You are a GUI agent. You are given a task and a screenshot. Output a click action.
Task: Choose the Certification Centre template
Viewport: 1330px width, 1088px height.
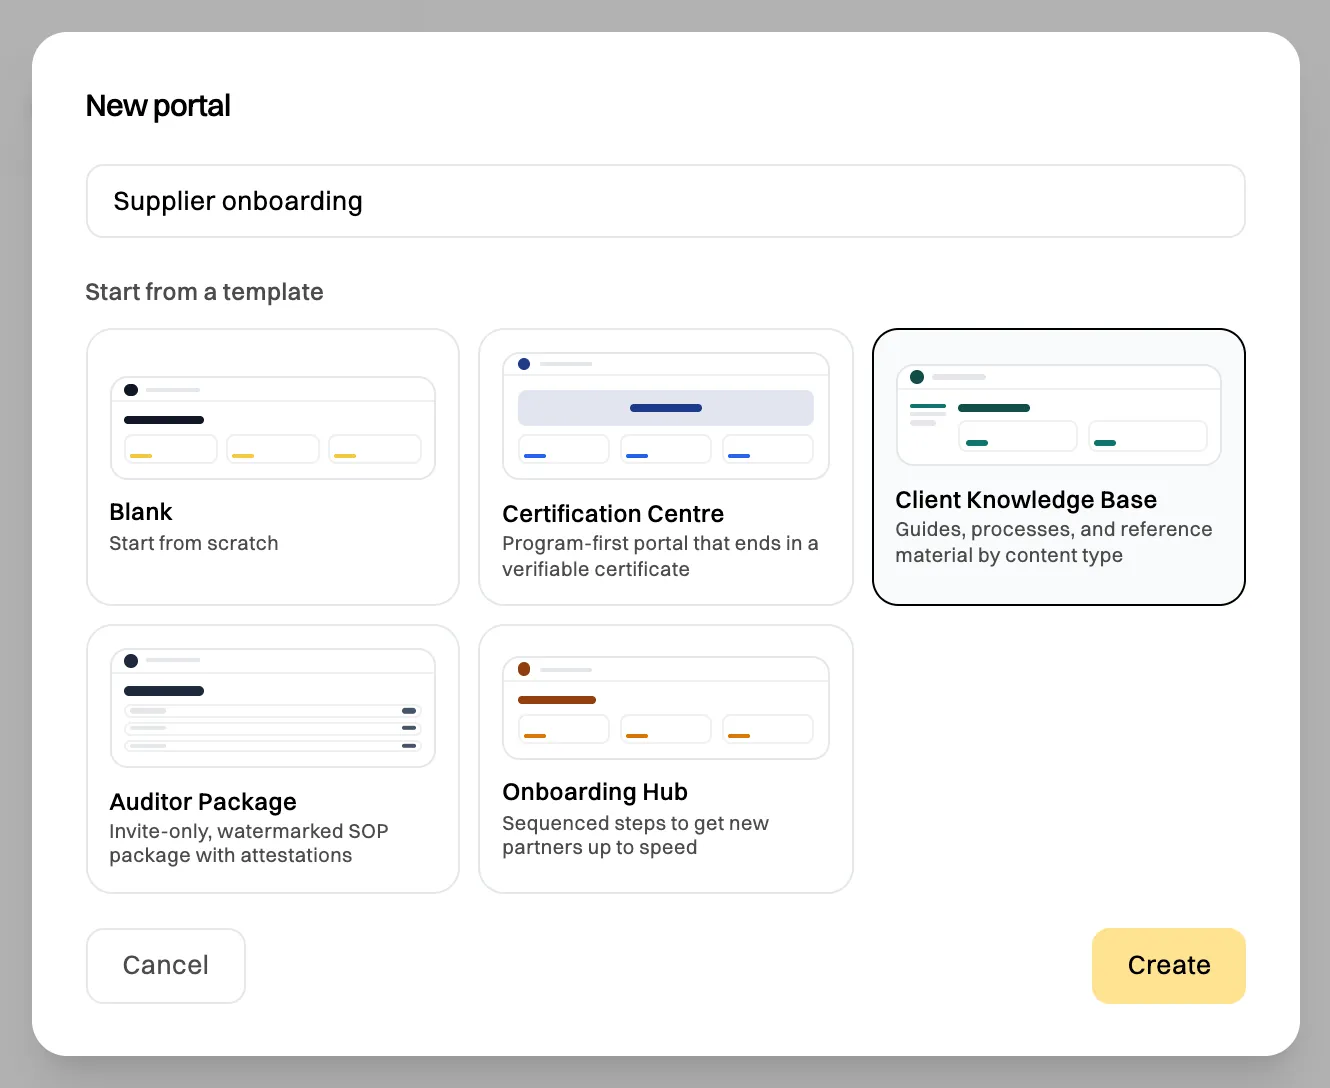coord(666,467)
